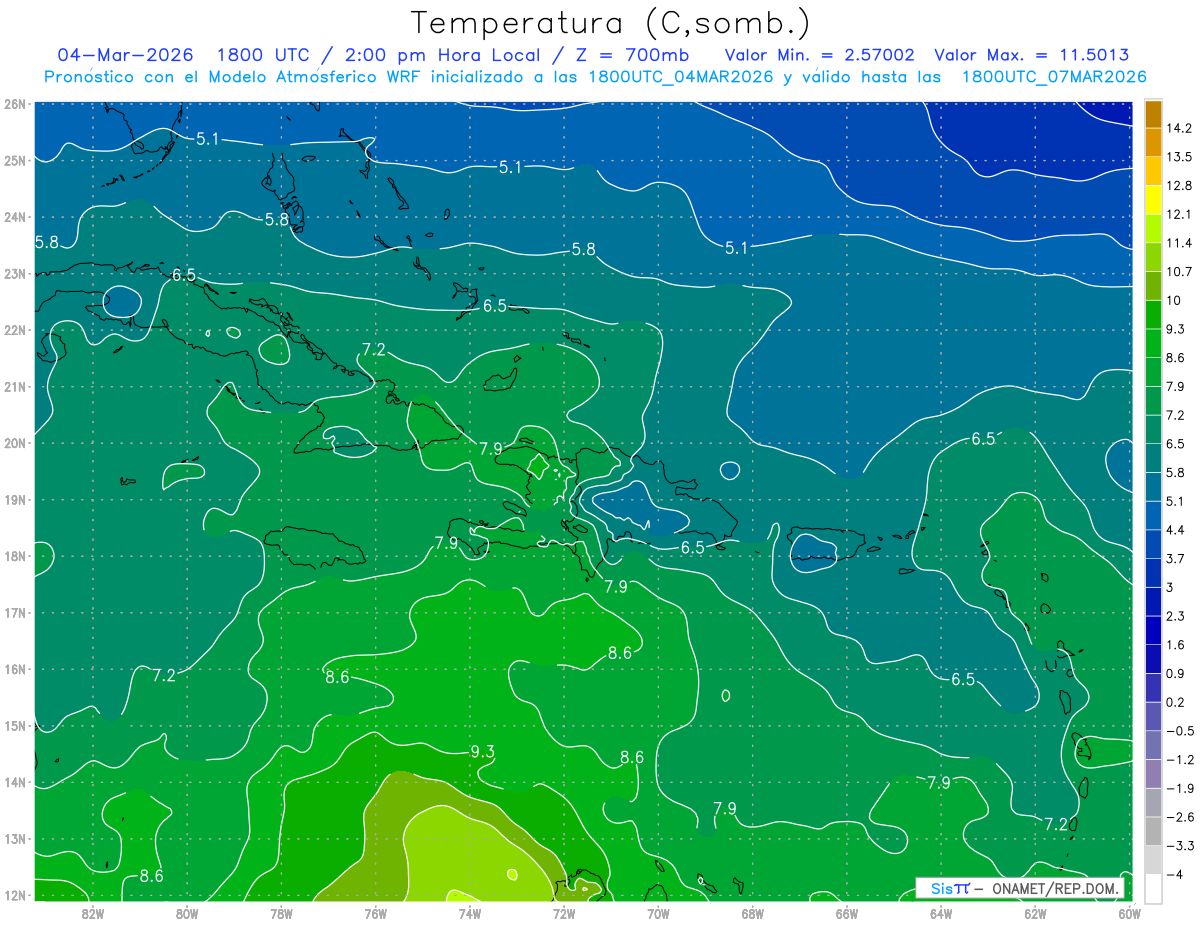1200x927 pixels.
Task: Click the colorbar label -4
Action: pyautogui.click(x=1174, y=874)
